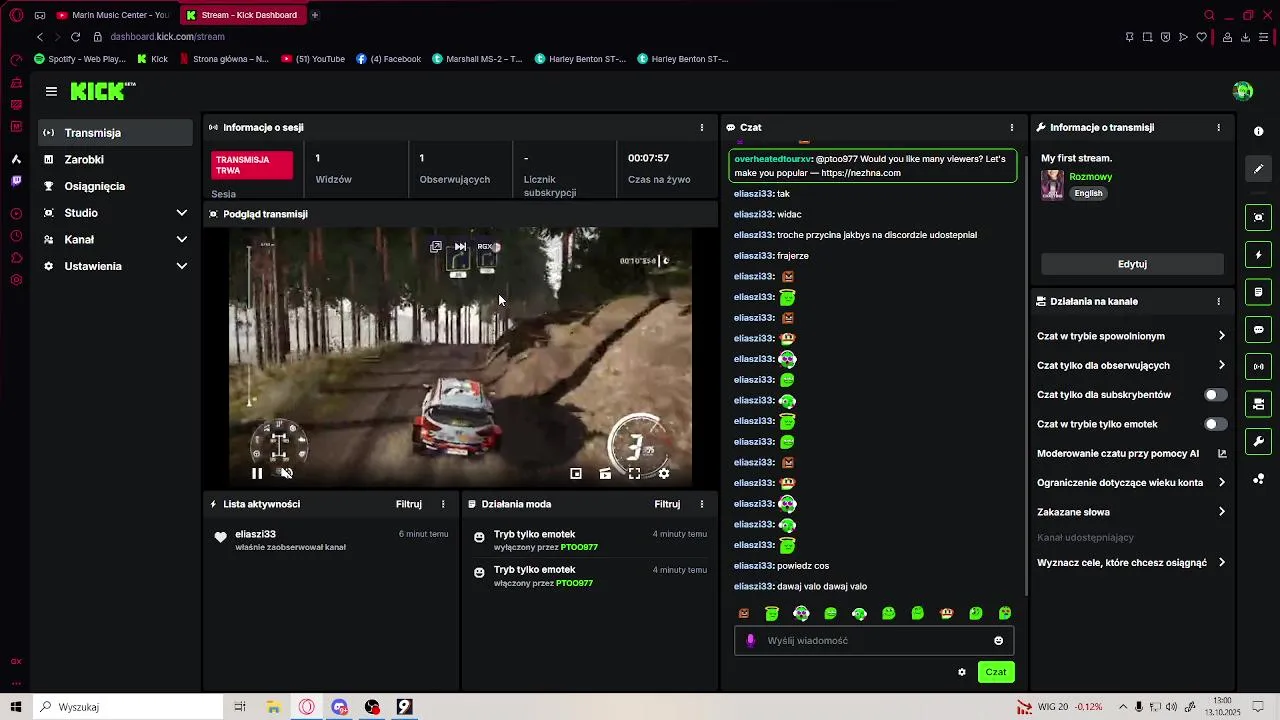Viewport: 1280px width, 720px height.
Task: Open Ograniczenie dotyczące wieku konta
Action: coord(1131,483)
